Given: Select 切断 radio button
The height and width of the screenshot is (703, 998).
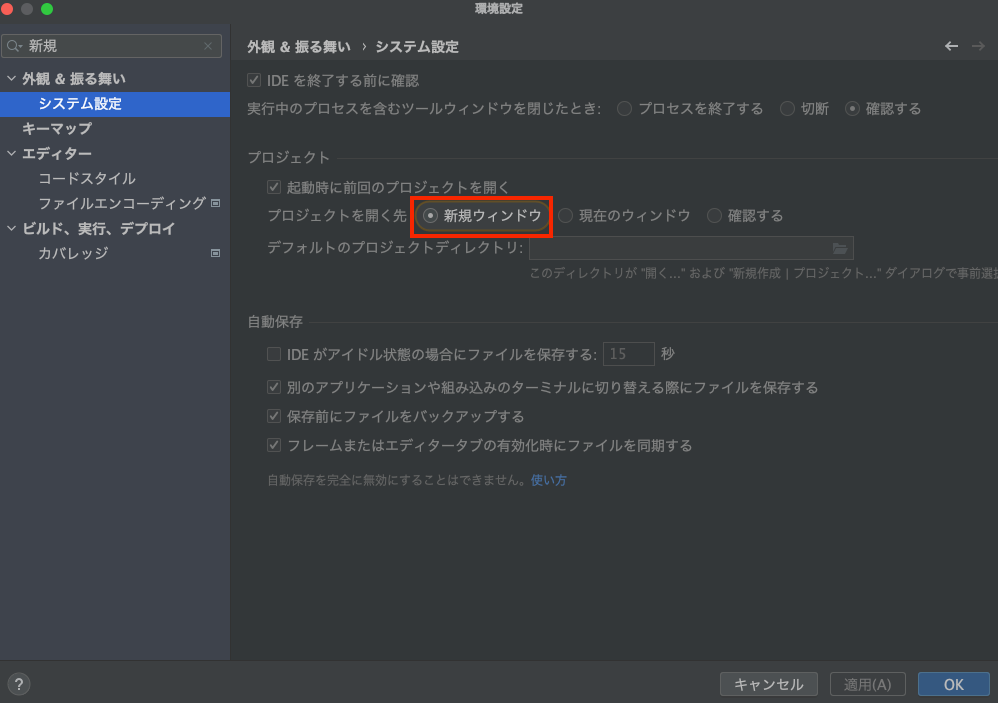Looking at the screenshot, I should 787,109.
